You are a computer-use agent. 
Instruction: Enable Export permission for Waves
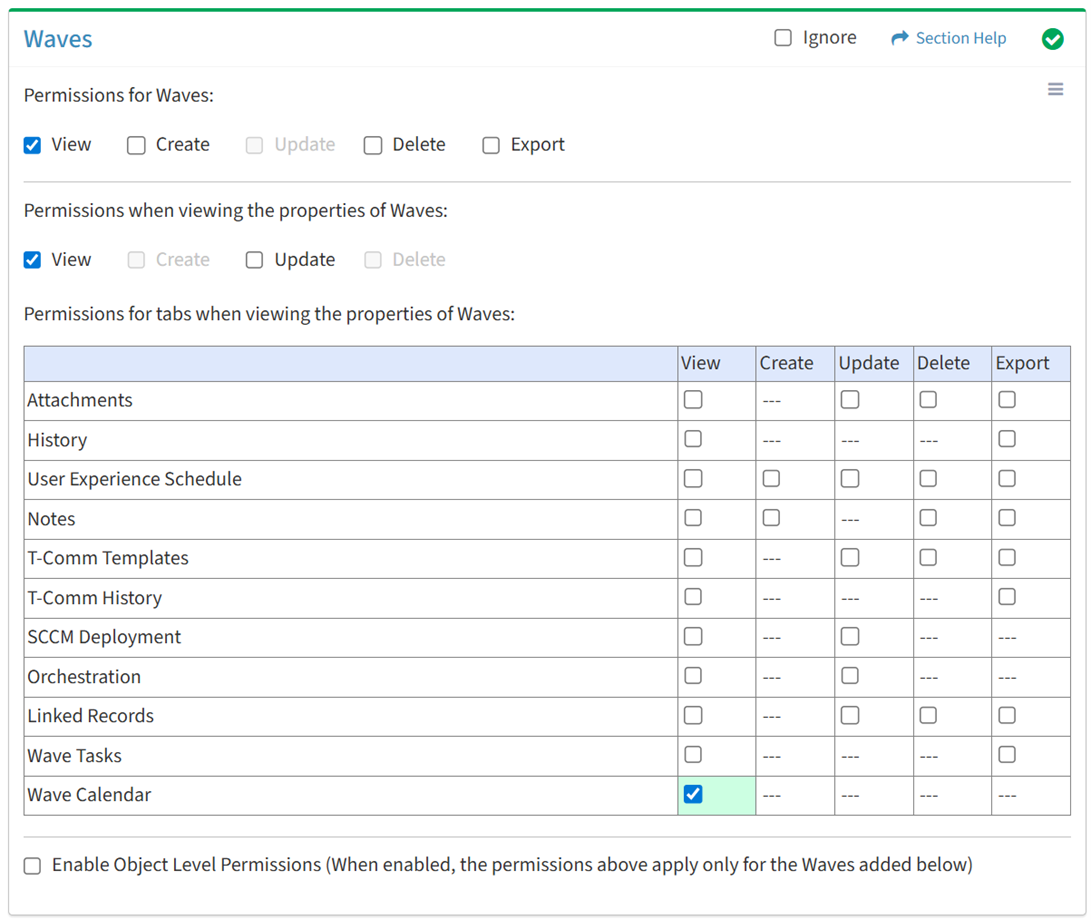coord(491,145)
